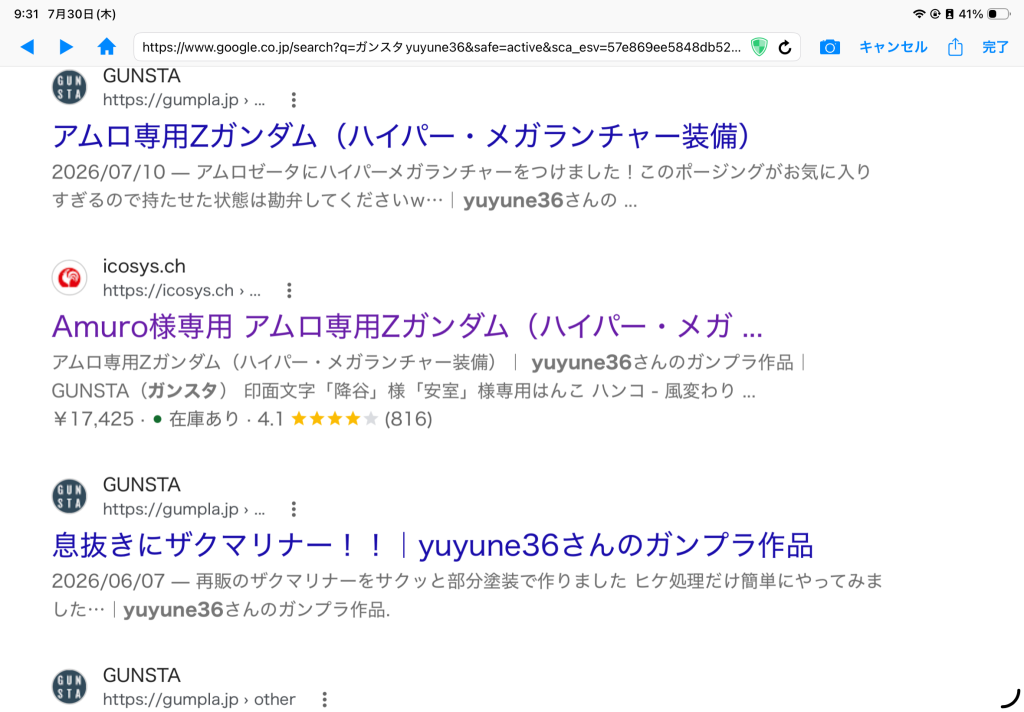Screen dimensions: 1024x712
Task: Open more options for the gumpla.jp › other result
Action: [325, 700]
